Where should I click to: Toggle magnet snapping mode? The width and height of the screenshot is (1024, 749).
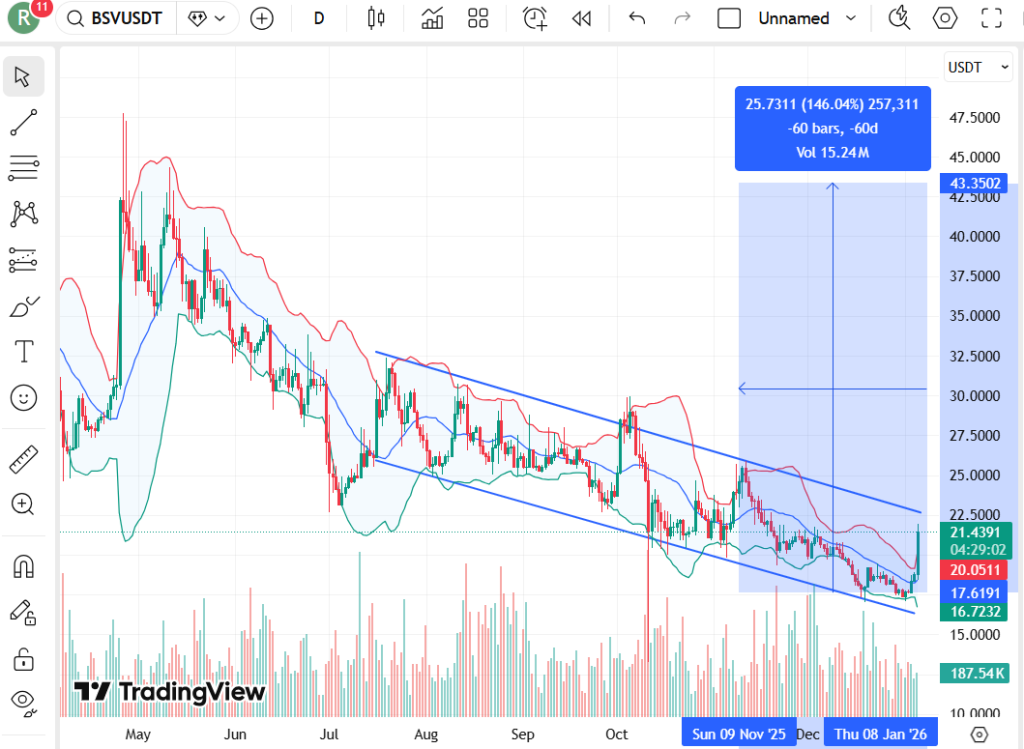[x=24, y=566]
